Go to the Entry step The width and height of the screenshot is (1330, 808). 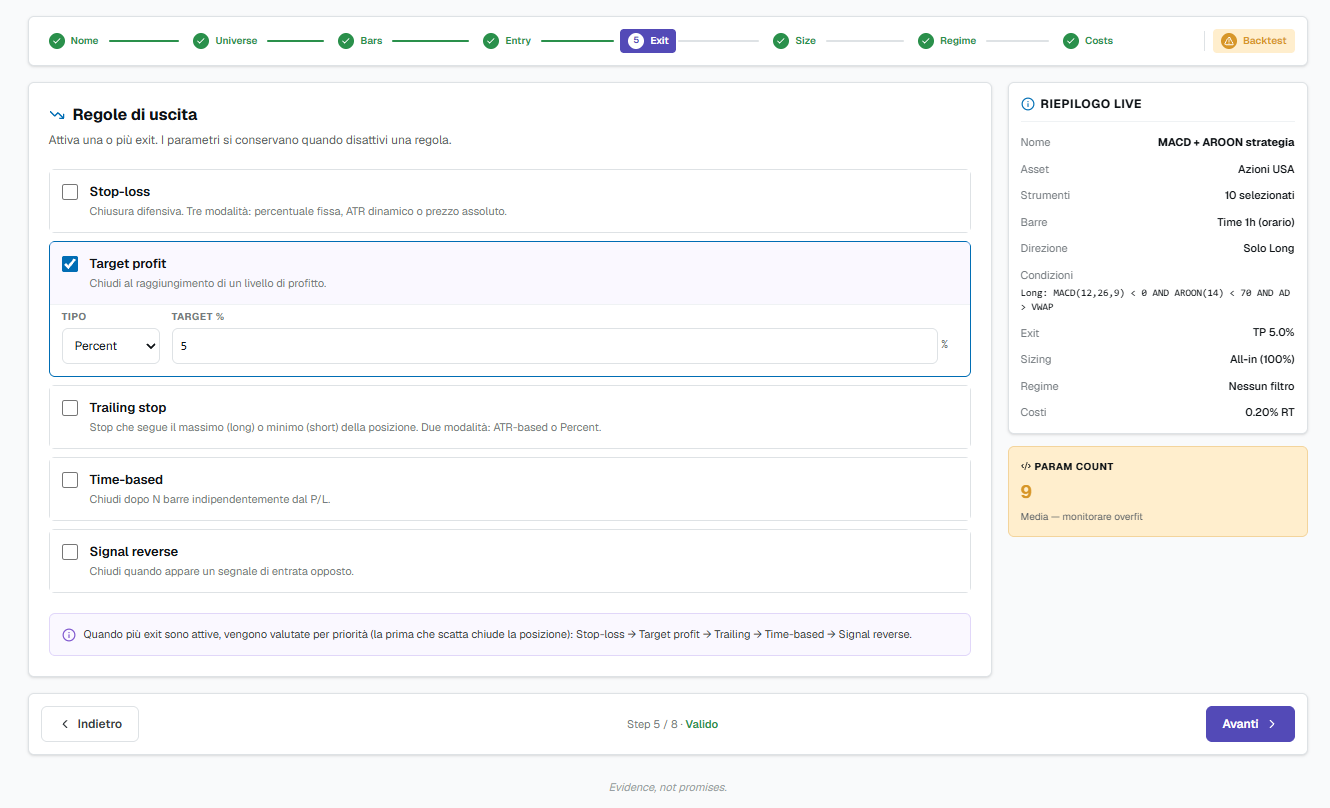click(x=507, y=41)
